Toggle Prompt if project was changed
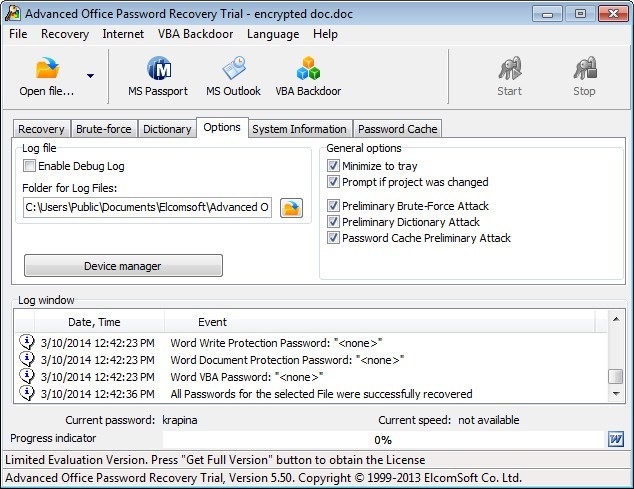The height and width of the screenshot is (489, 634). click(333, 182)
